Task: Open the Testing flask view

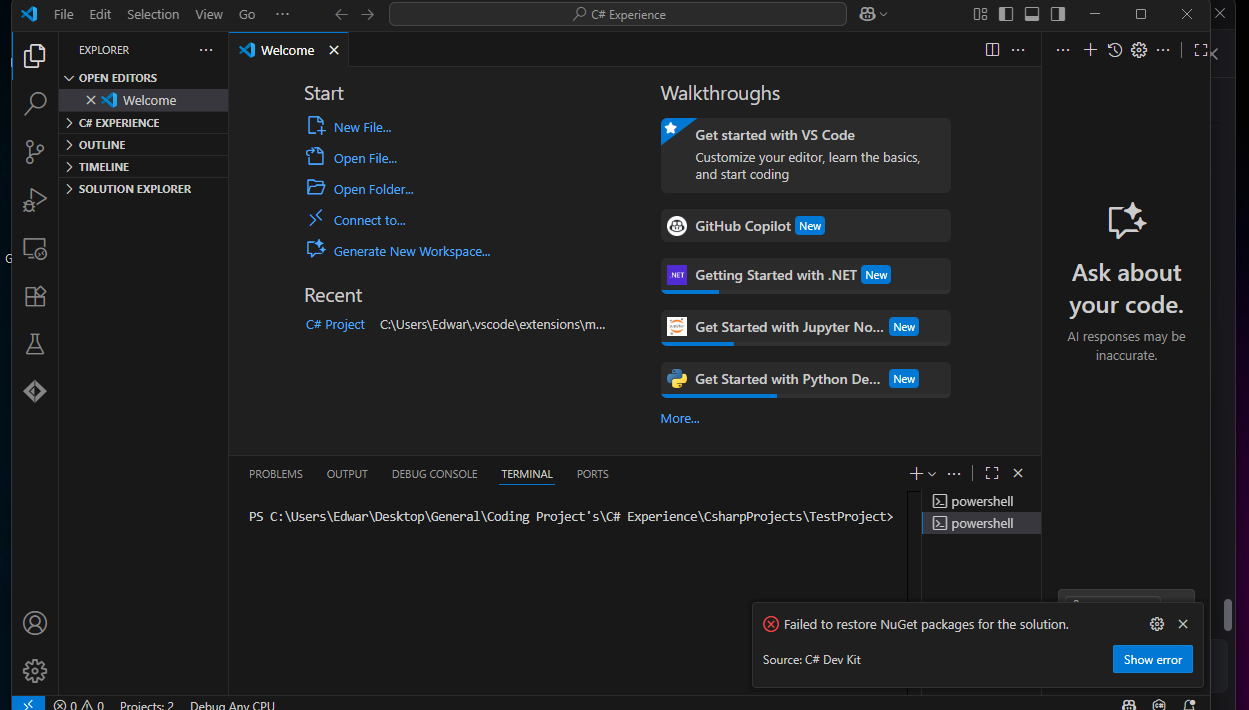Action: pos(35,344)
